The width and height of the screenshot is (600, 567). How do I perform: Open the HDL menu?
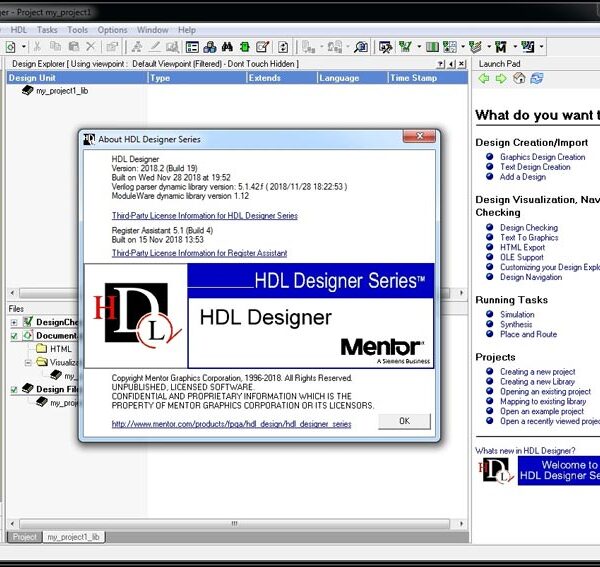[19, 30]
